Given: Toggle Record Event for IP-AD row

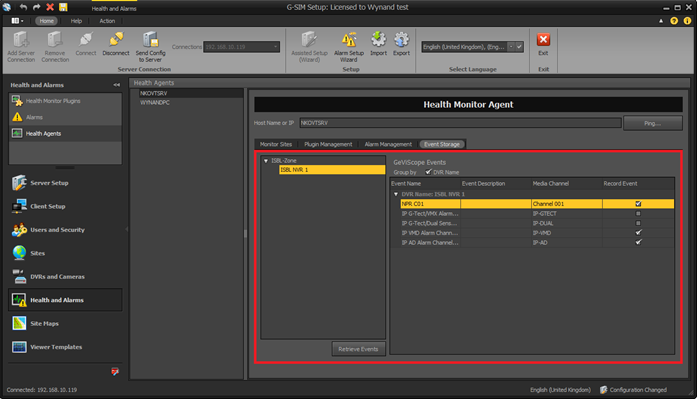Looking at the screenshot, I should pos(638,243).
